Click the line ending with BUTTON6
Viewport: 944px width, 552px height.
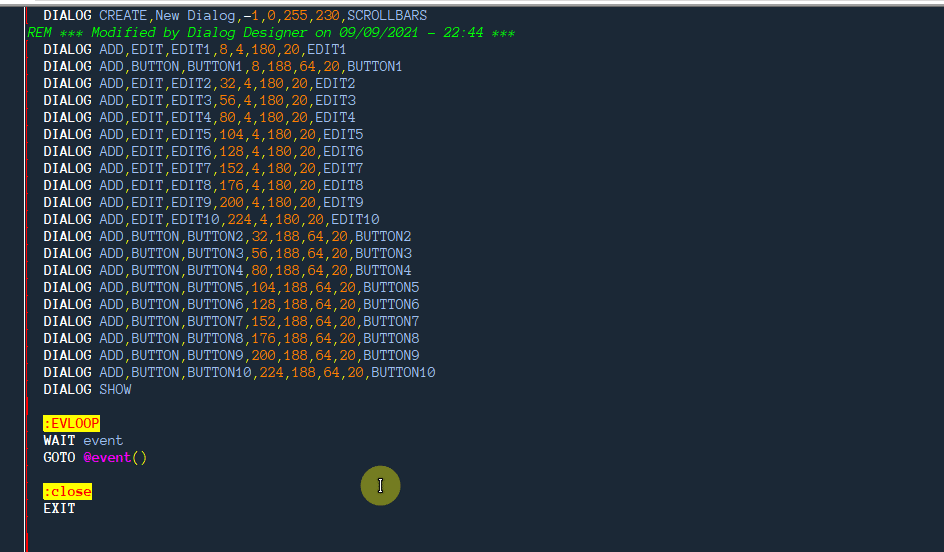(231, 305)
